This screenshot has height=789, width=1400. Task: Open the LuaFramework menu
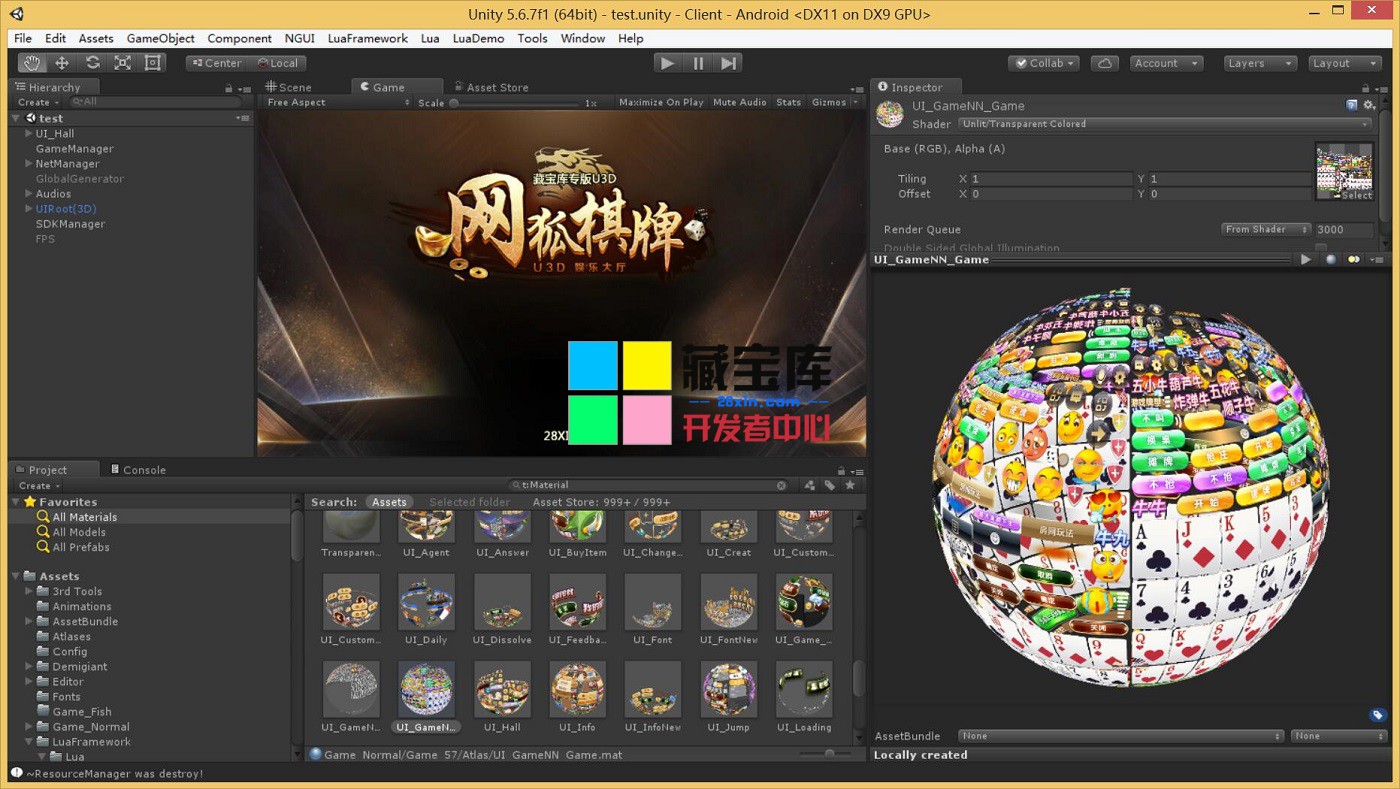368,38
